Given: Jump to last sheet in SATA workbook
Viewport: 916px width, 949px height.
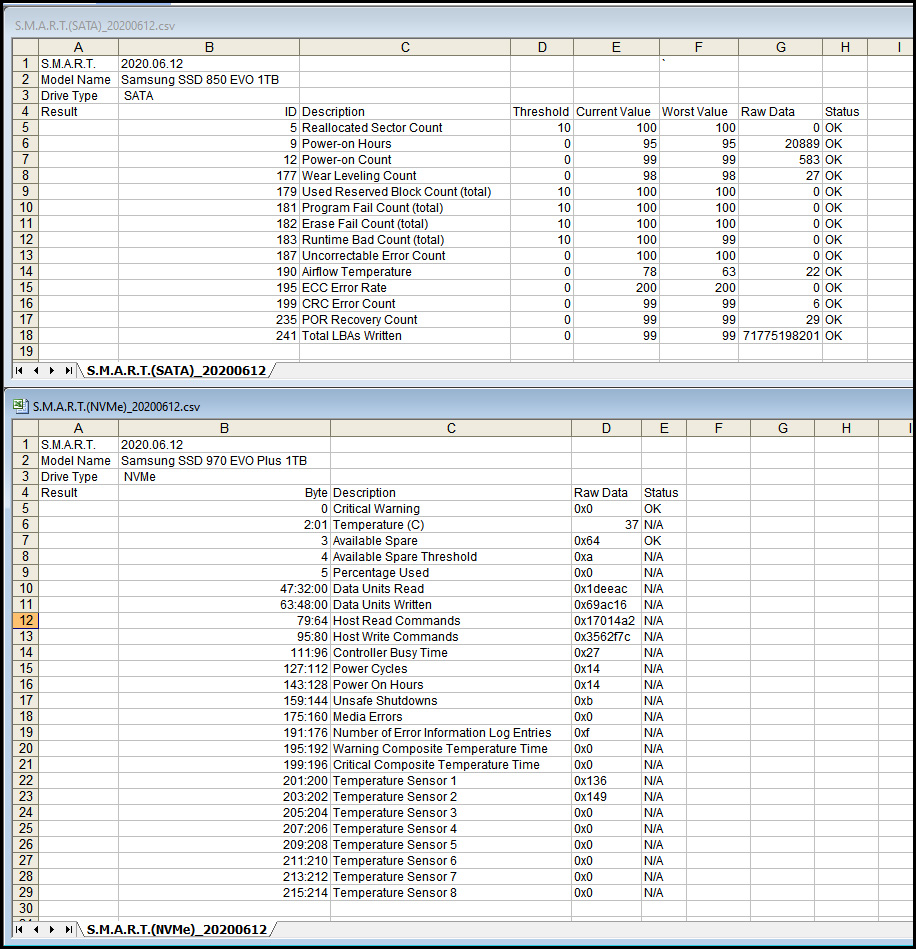Looking at the screenshot, I should (69, 371).
